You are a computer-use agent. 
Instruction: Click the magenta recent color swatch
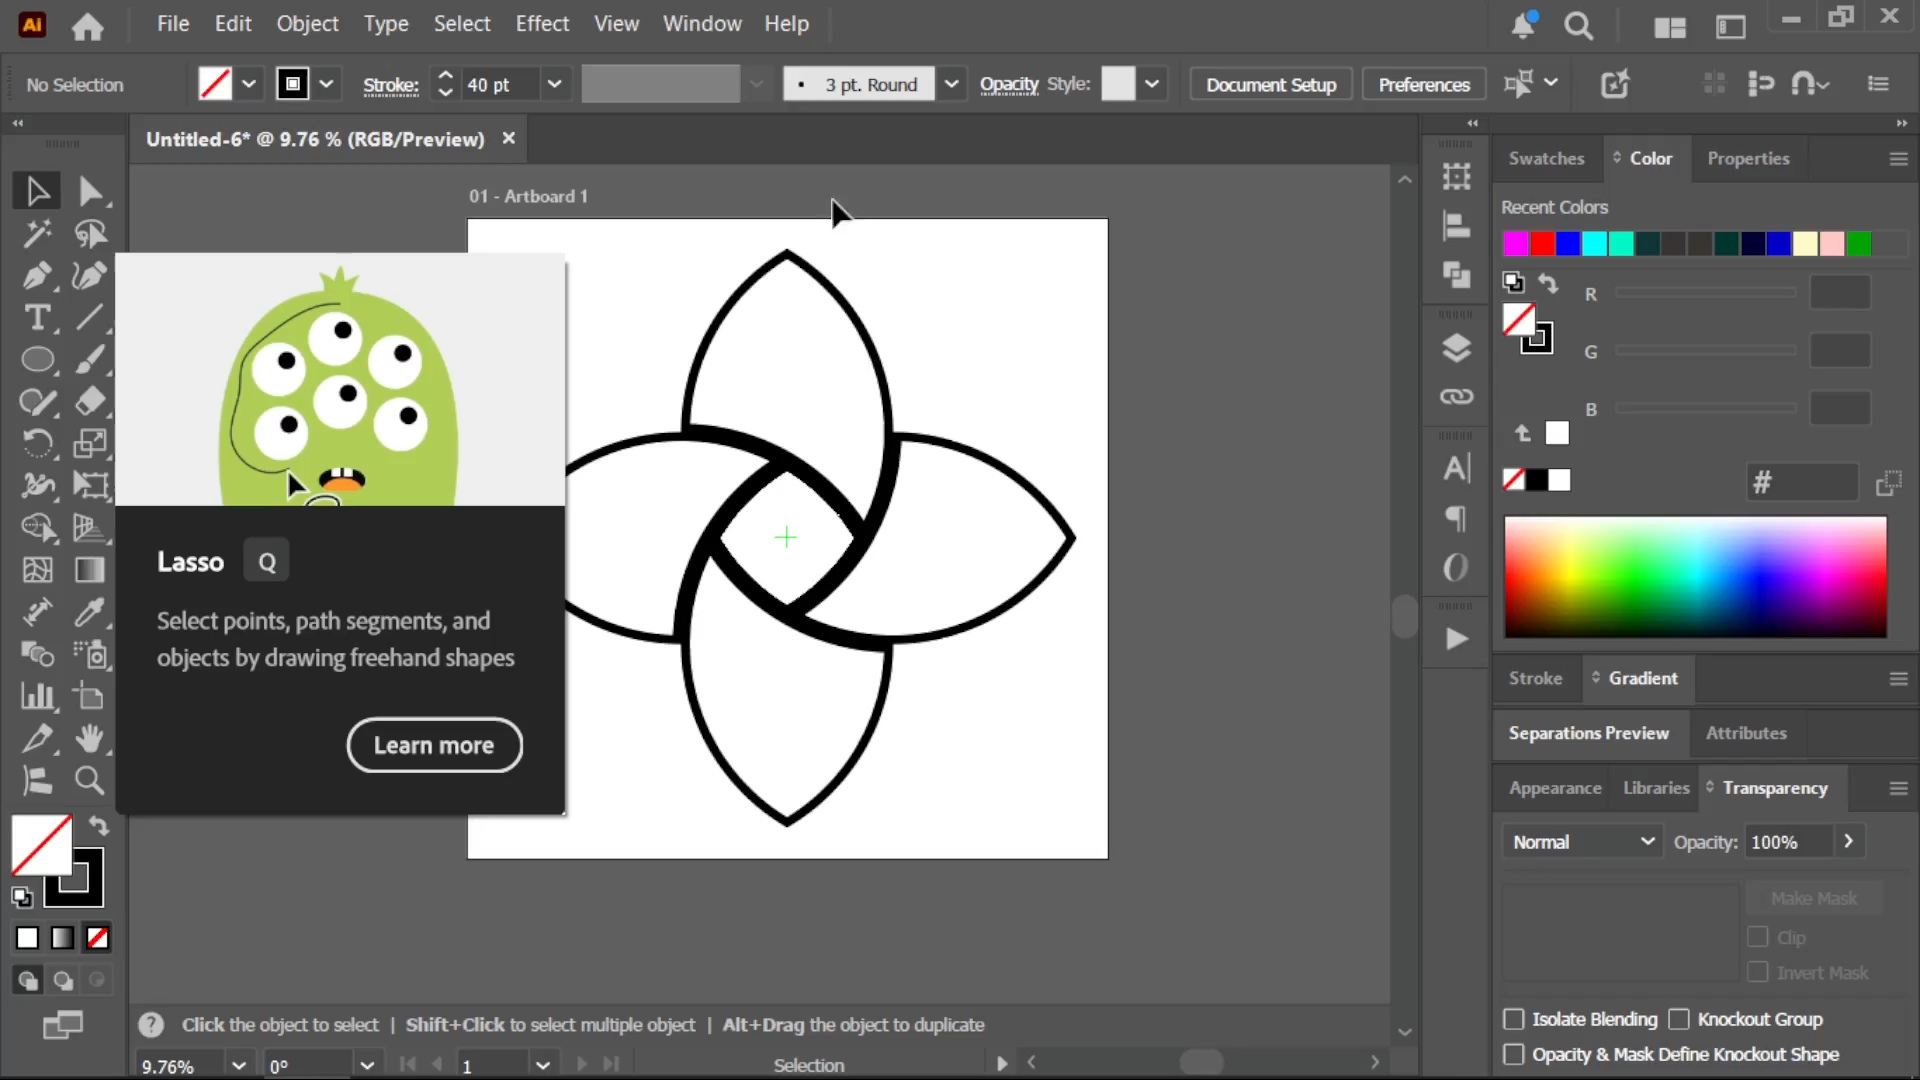[x=1515, y=243]
